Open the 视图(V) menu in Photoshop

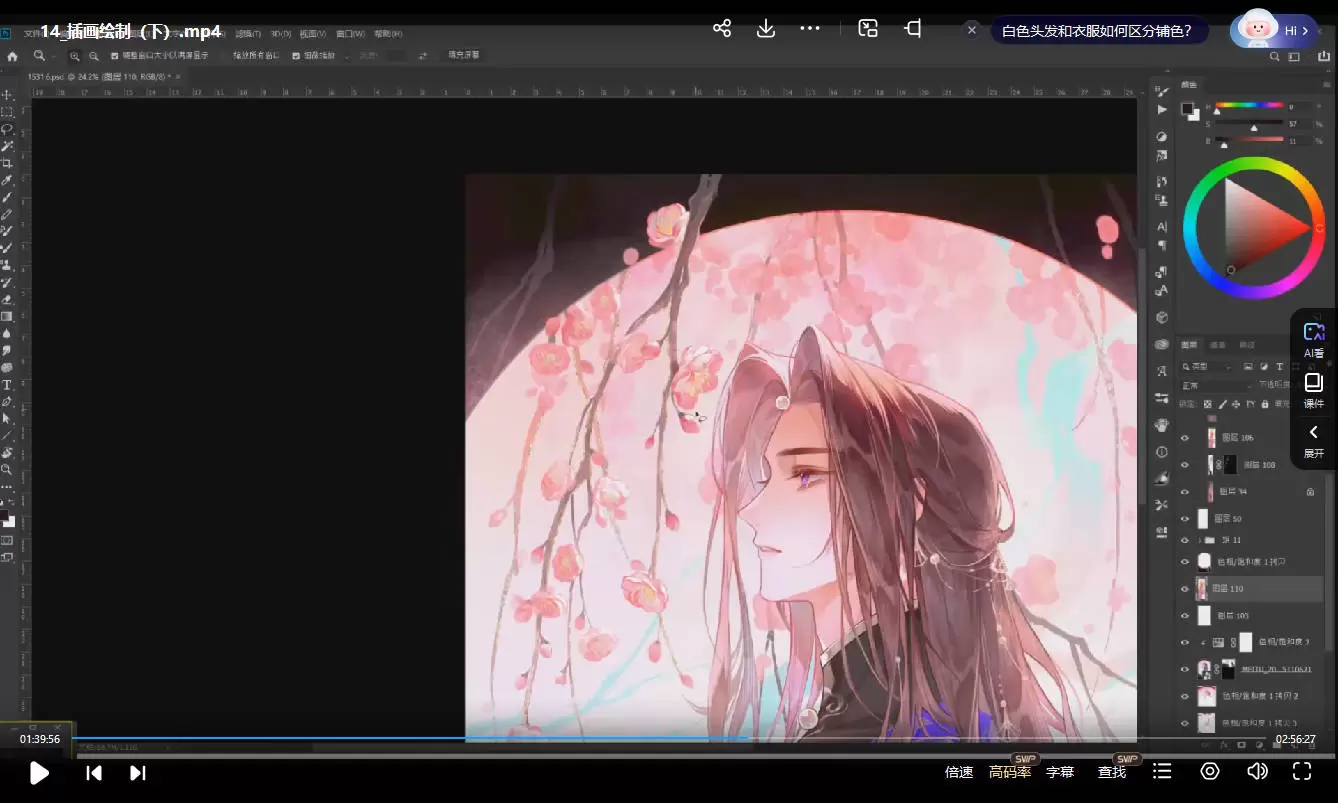point(313,34)
